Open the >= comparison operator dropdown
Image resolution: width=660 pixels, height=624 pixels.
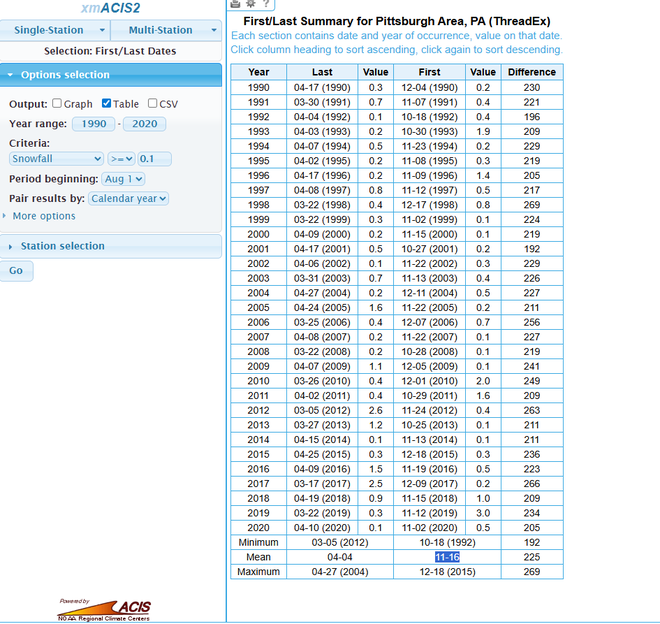pyautogui.click(x=121, y=158)
